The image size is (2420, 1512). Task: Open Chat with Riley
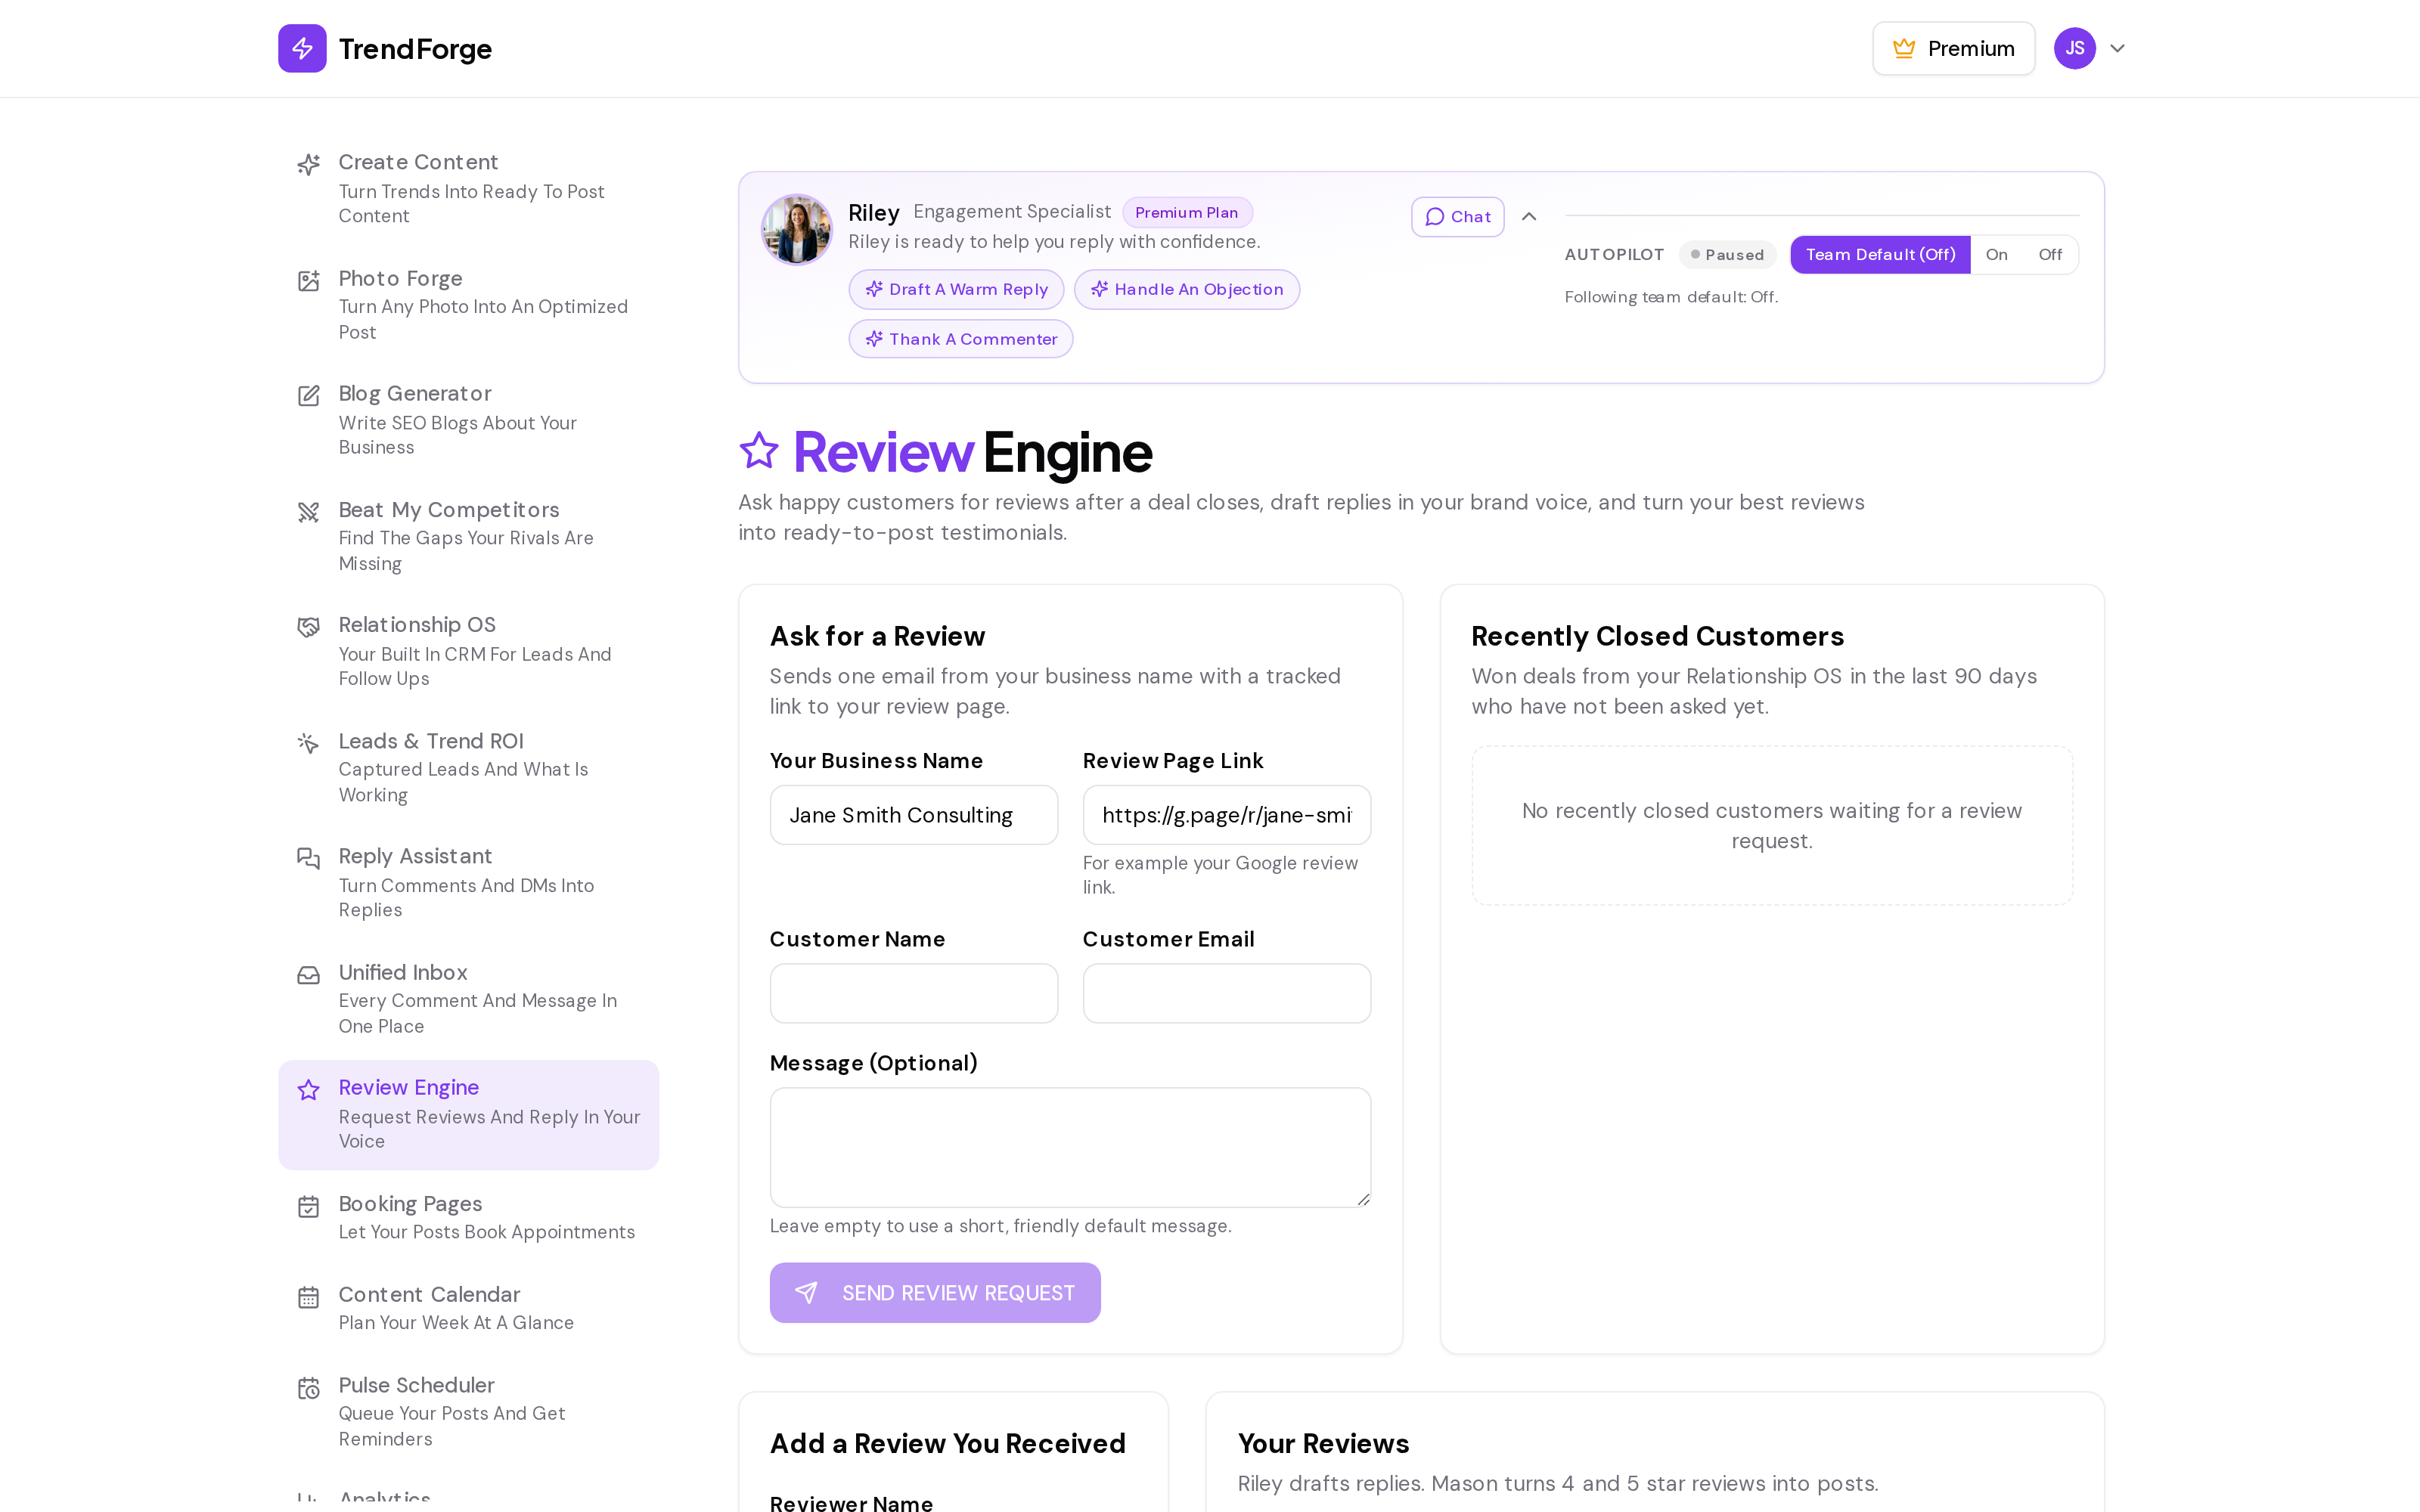point(1457,217)
